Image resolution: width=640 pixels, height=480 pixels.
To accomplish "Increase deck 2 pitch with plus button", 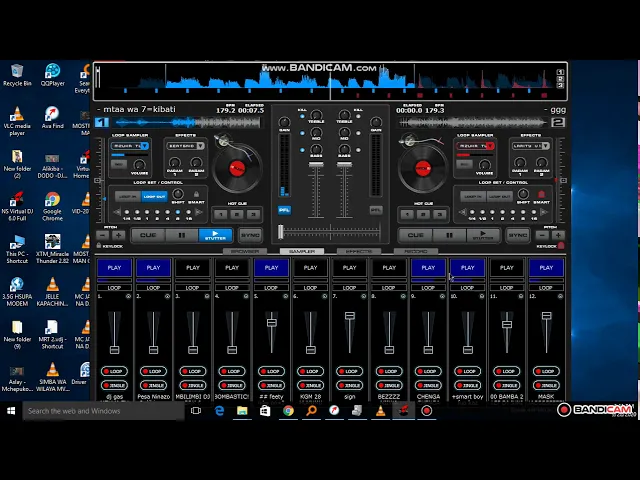I will click(x=558, y=236).
